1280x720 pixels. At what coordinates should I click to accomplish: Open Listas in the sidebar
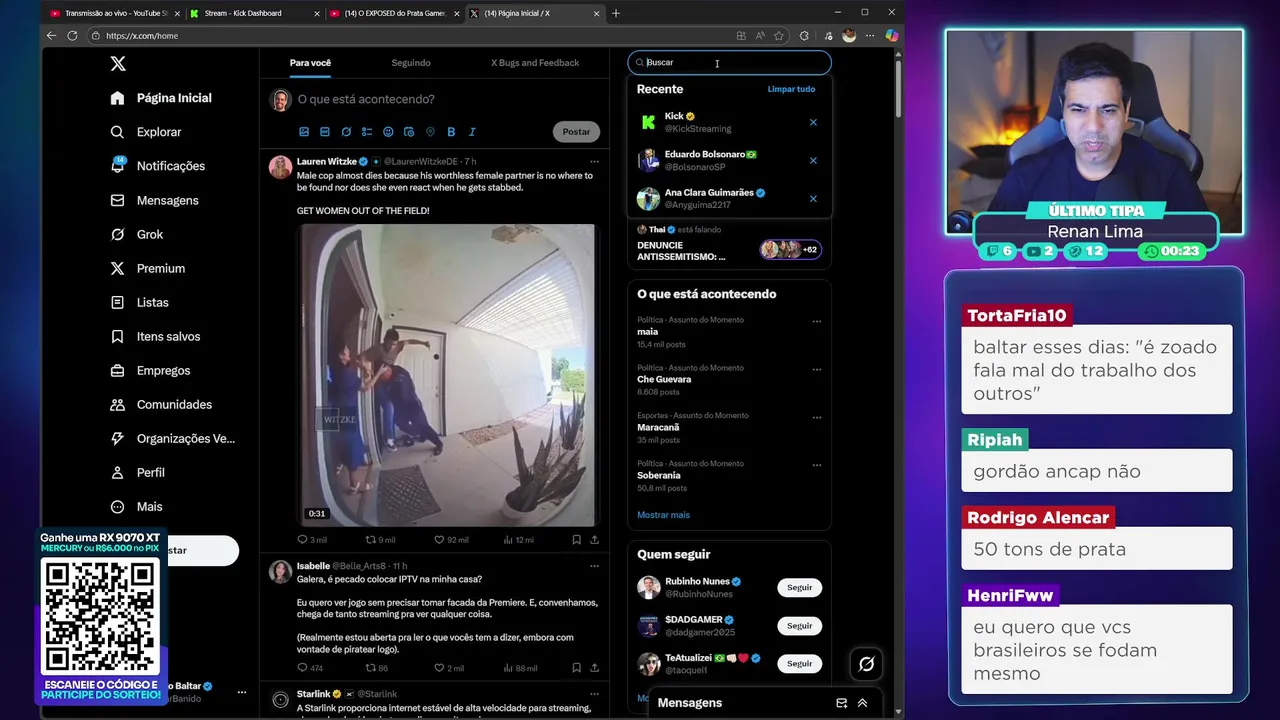tap(139, 302)
